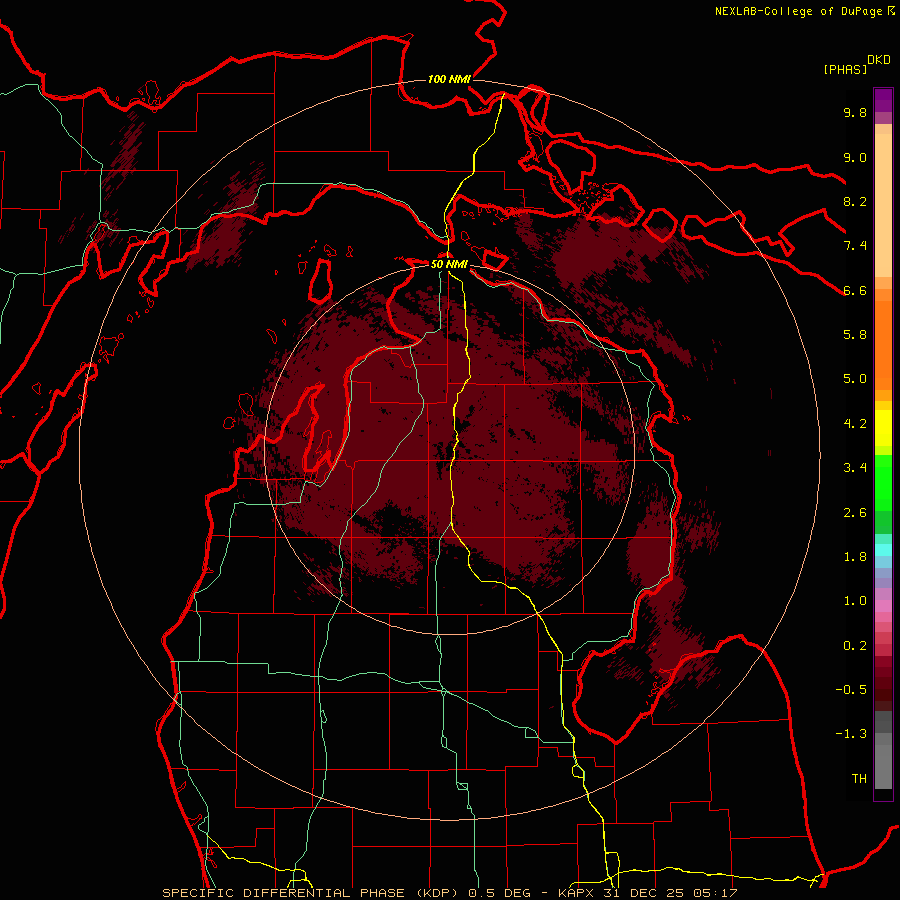Image resolution: width=900 pixels, height=900 pixels.
Task: Click the 0.2 value on color scale
Action: (855, 645)
